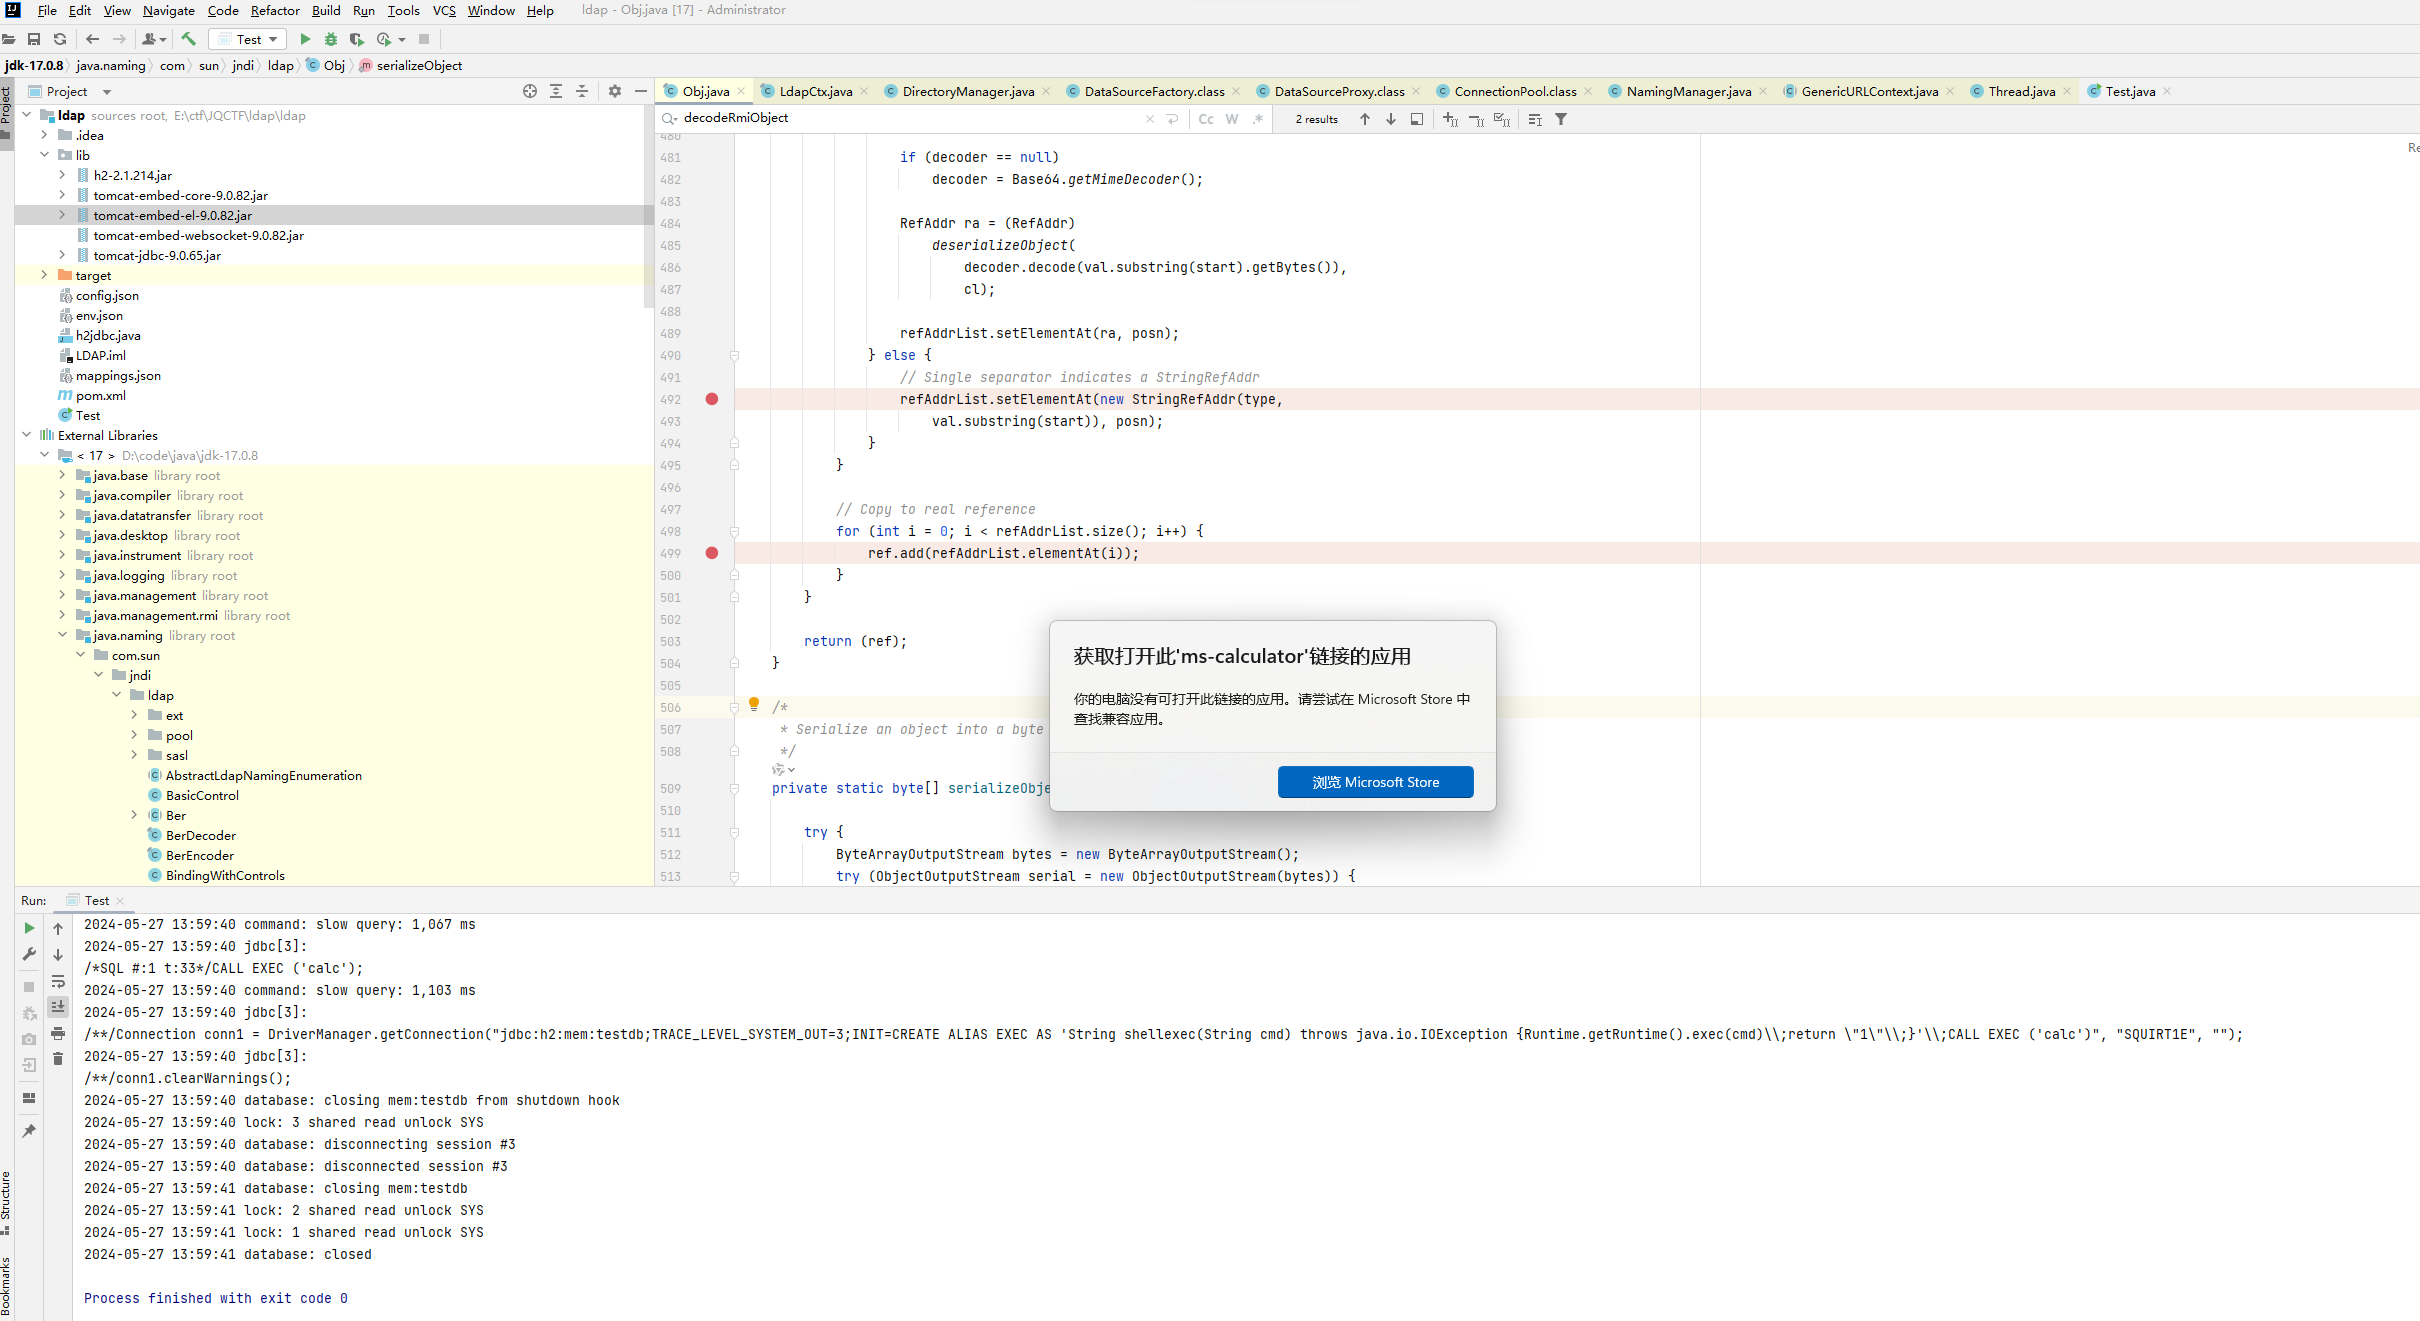Screen dimensions: 2420x1321
Task: Click the intention lightbulb at line 506
Action: point(754,704)
